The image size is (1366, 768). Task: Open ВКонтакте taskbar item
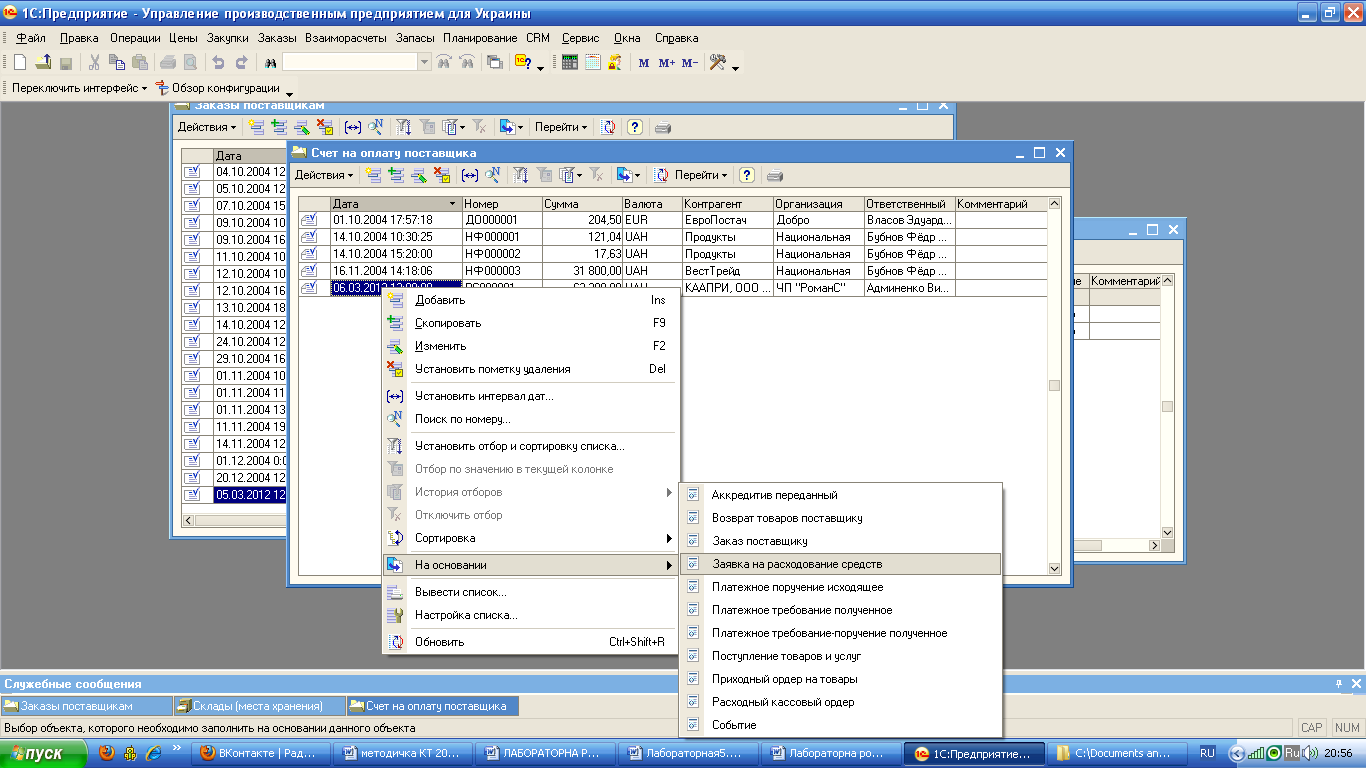coord(262,753)
